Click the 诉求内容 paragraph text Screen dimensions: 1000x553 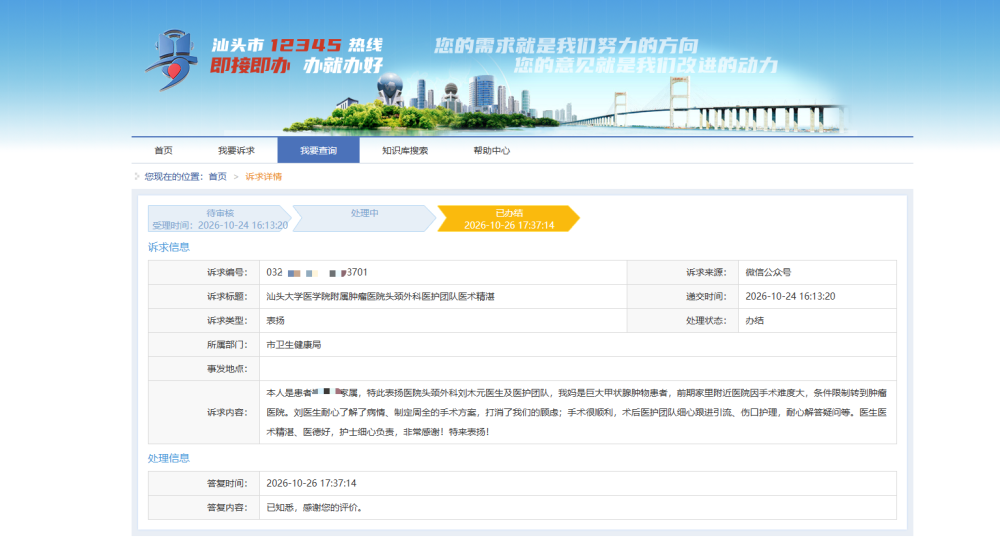577,413
